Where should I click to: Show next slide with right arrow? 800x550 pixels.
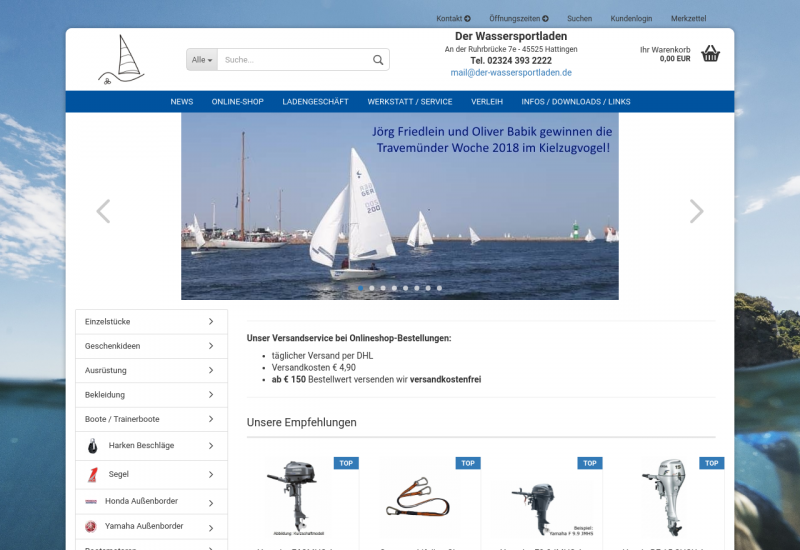pos(696,211)
